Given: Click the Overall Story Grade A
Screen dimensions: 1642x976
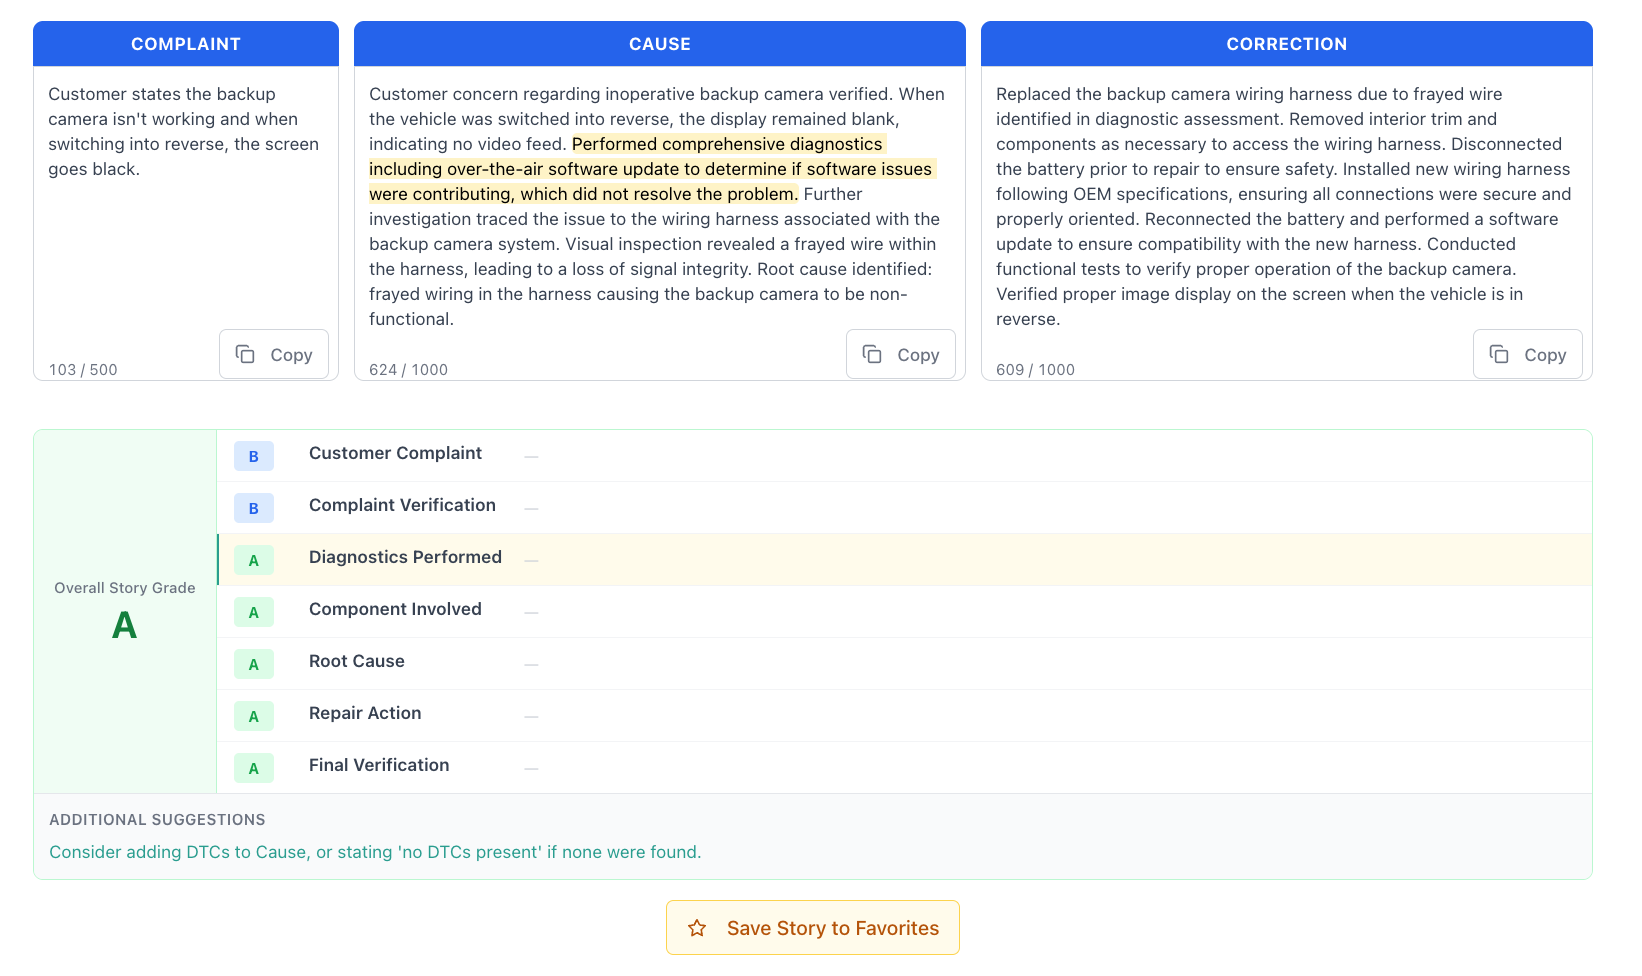Looking at the screenshot, I should (124, 625).
